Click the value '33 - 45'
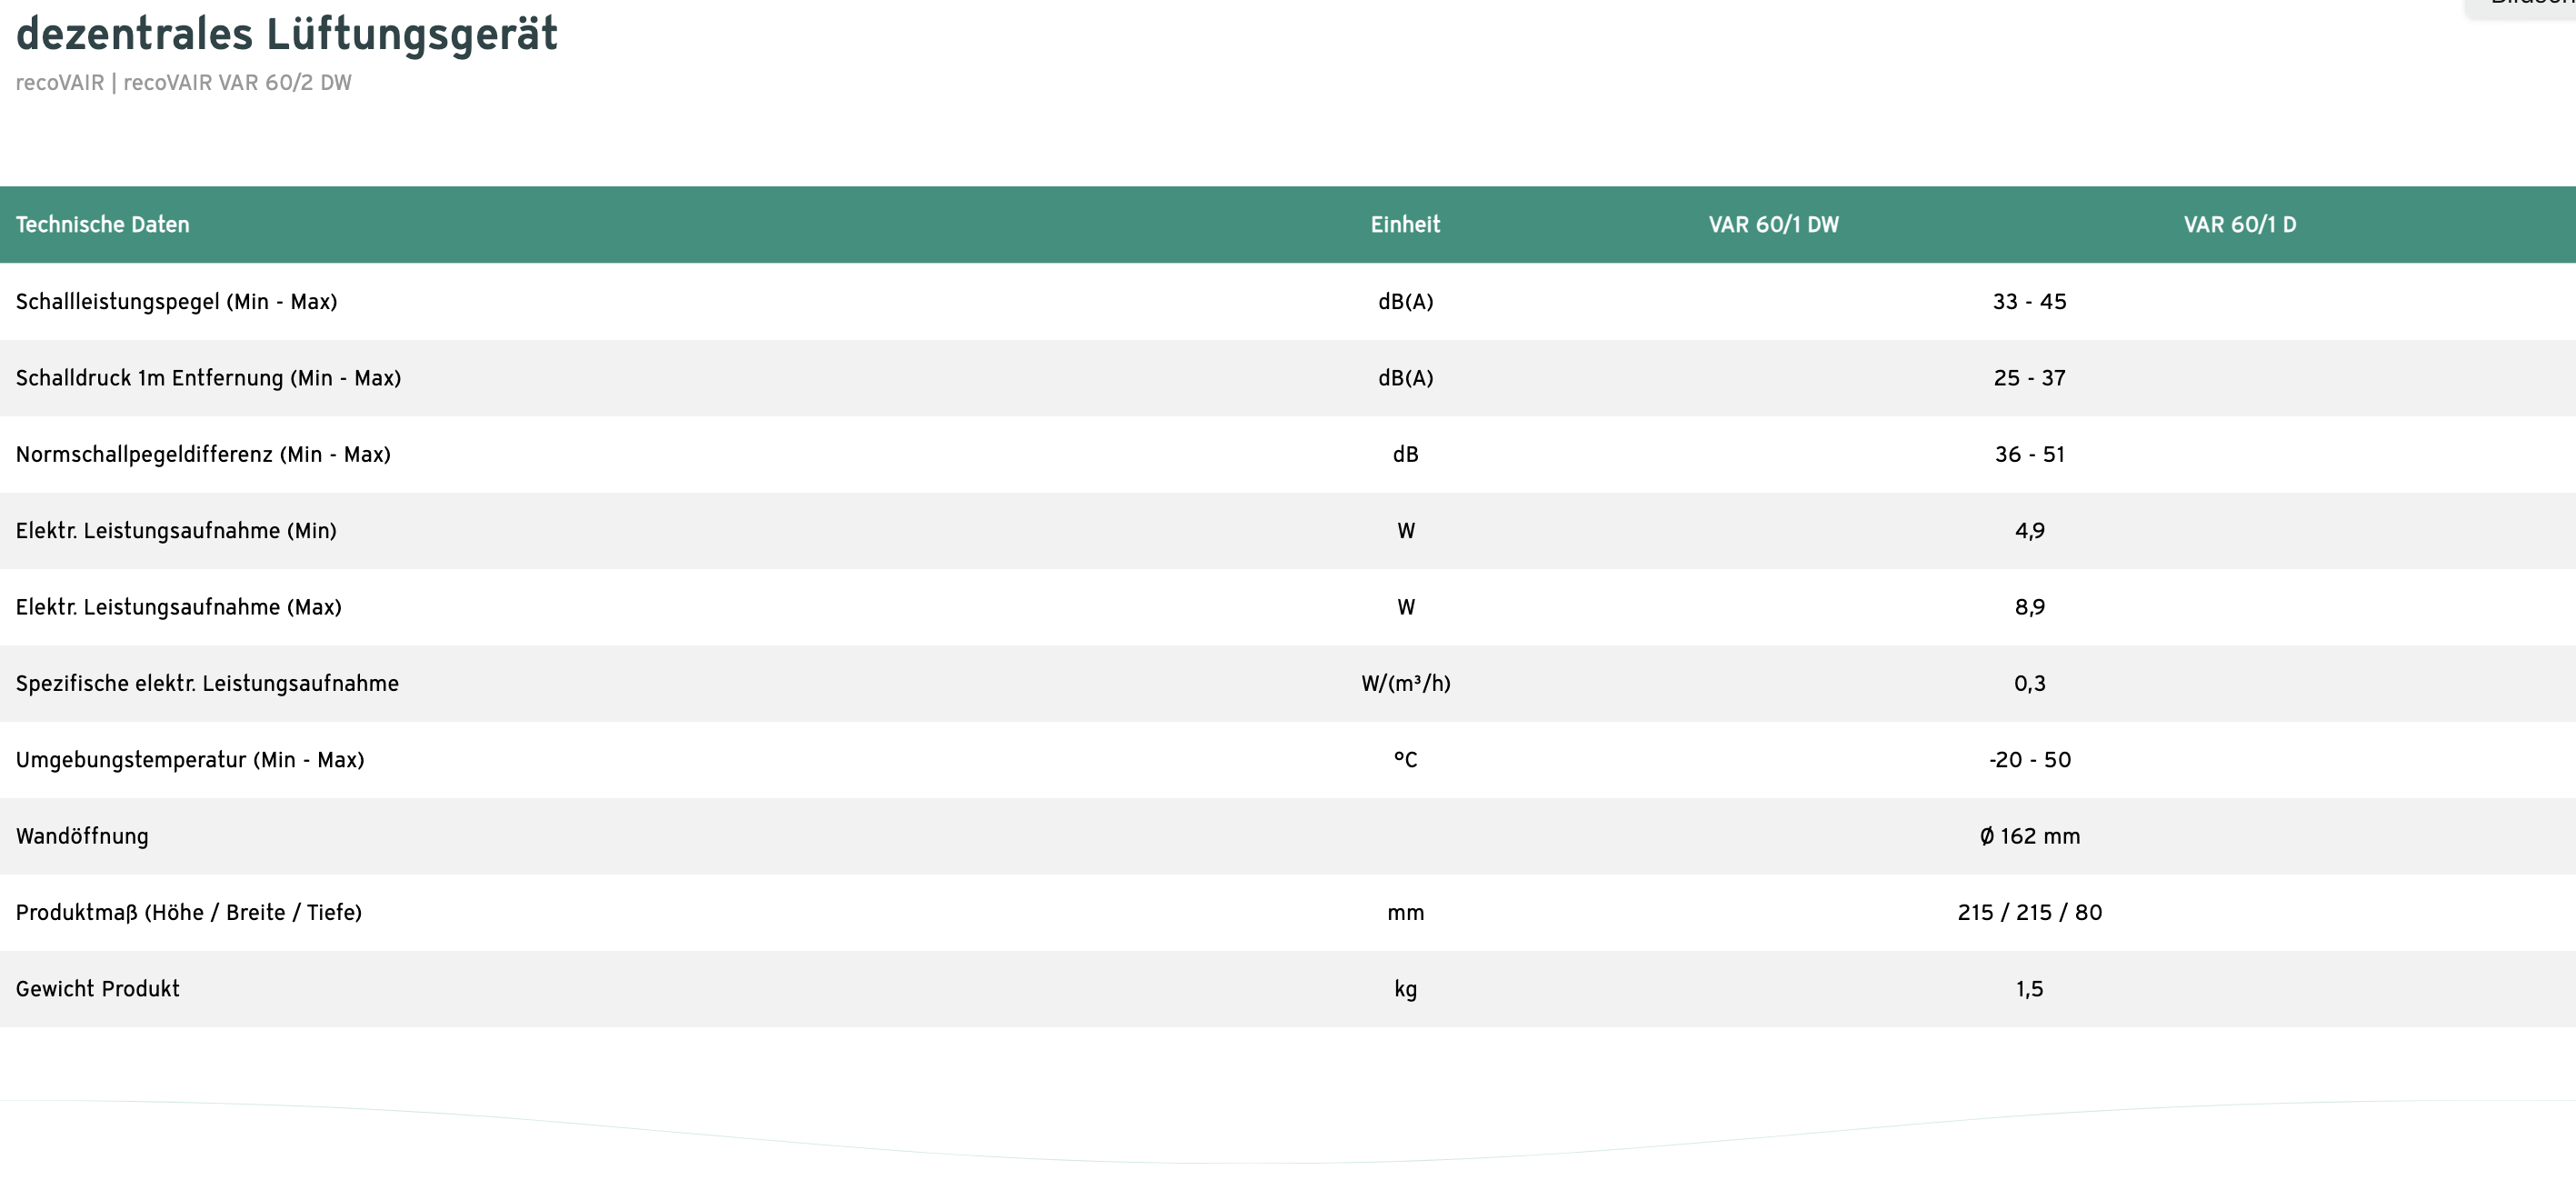Viewport: 2576px width, 1200px height. [x=2030, y=302]
